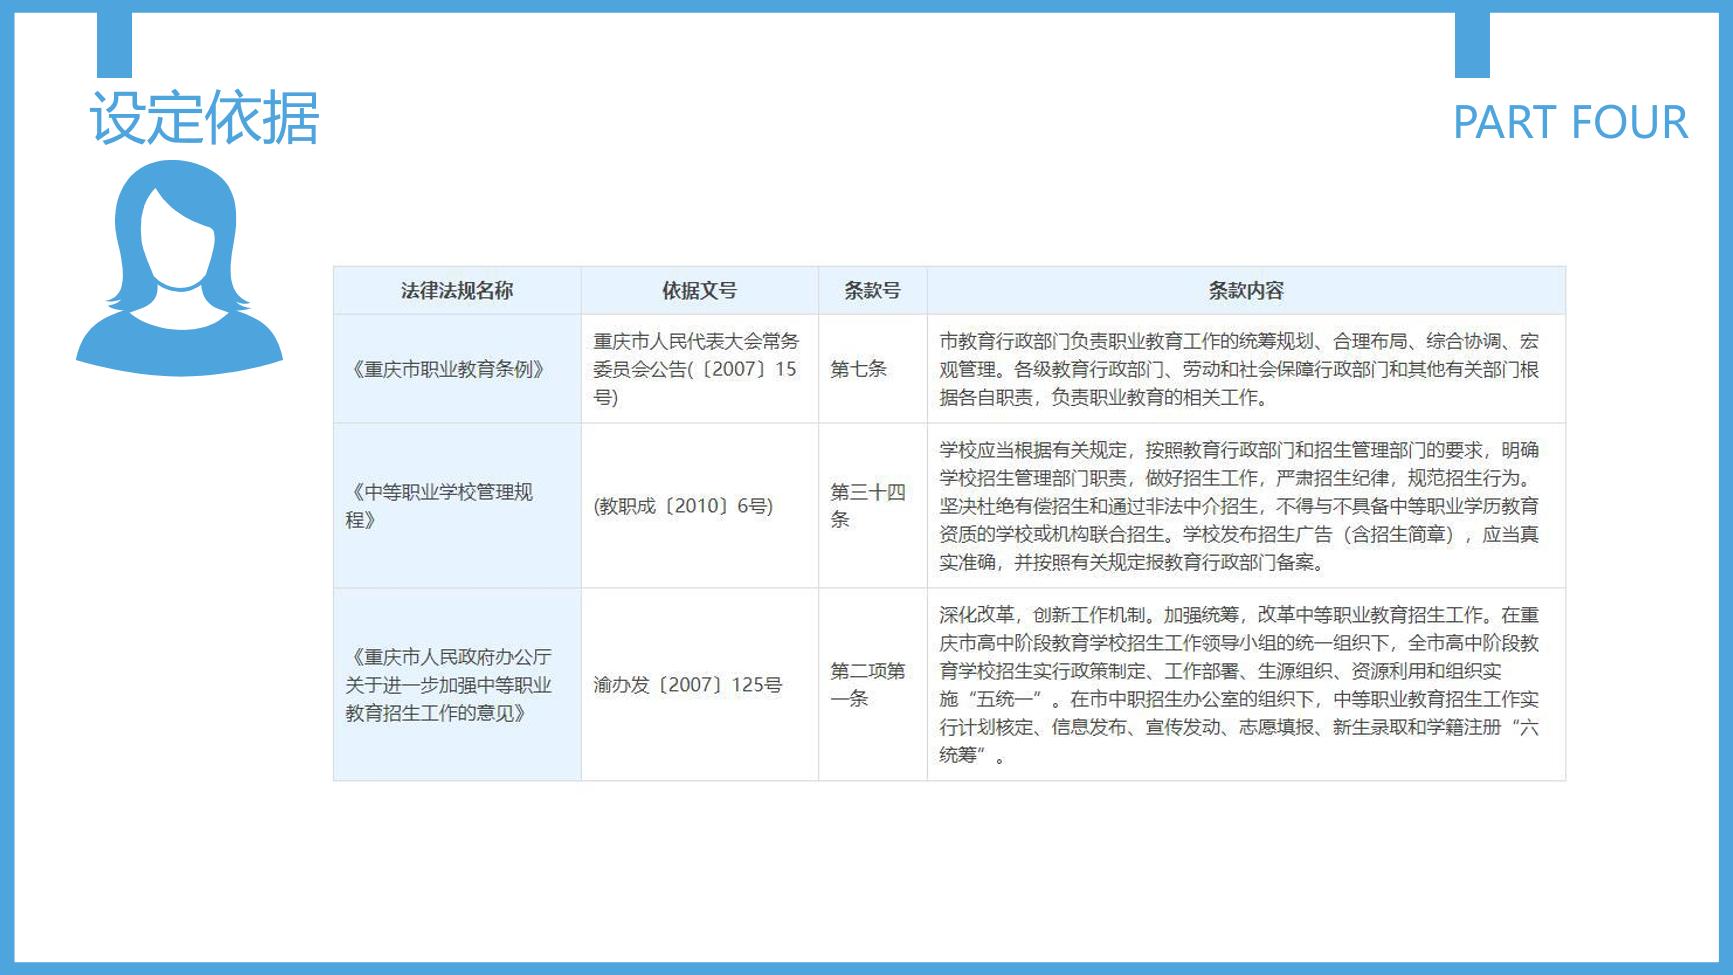Click the blue tab shape above PART FOUR
Screen dimensions: 1733x975
[1472, 45]
